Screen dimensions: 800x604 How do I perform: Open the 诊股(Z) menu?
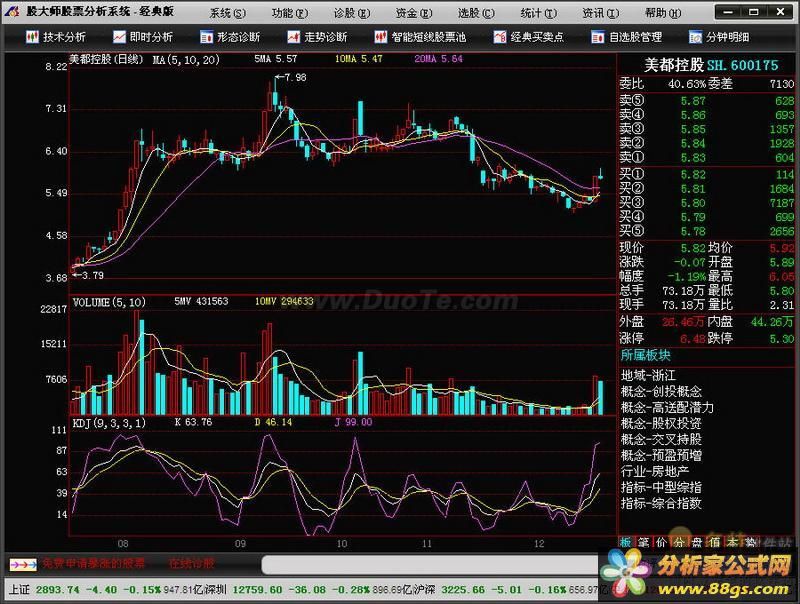(x=352, y=13)
